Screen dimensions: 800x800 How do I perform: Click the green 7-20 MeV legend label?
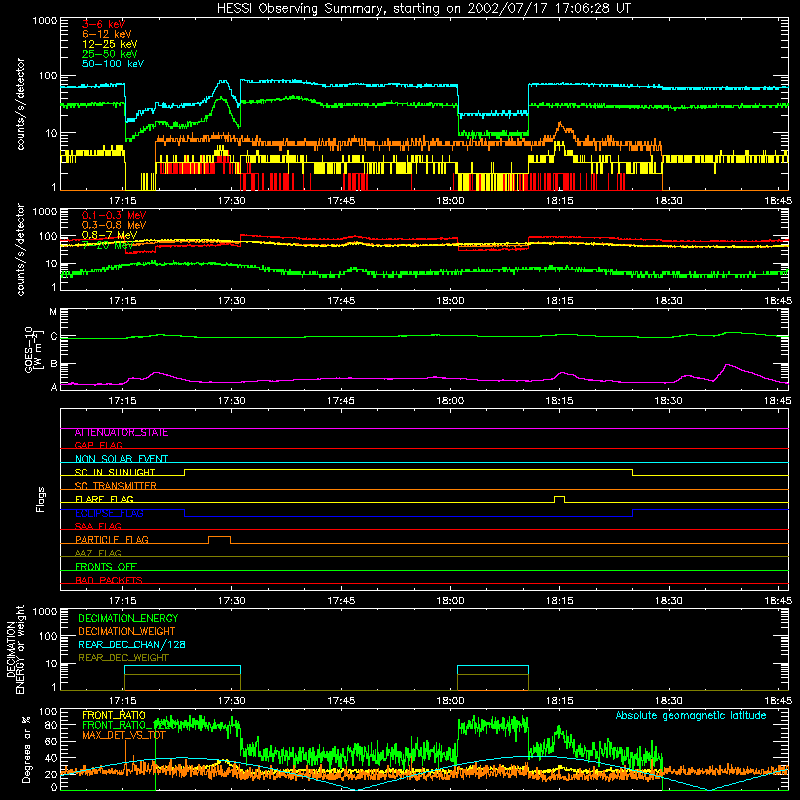[x=108, y=245]
